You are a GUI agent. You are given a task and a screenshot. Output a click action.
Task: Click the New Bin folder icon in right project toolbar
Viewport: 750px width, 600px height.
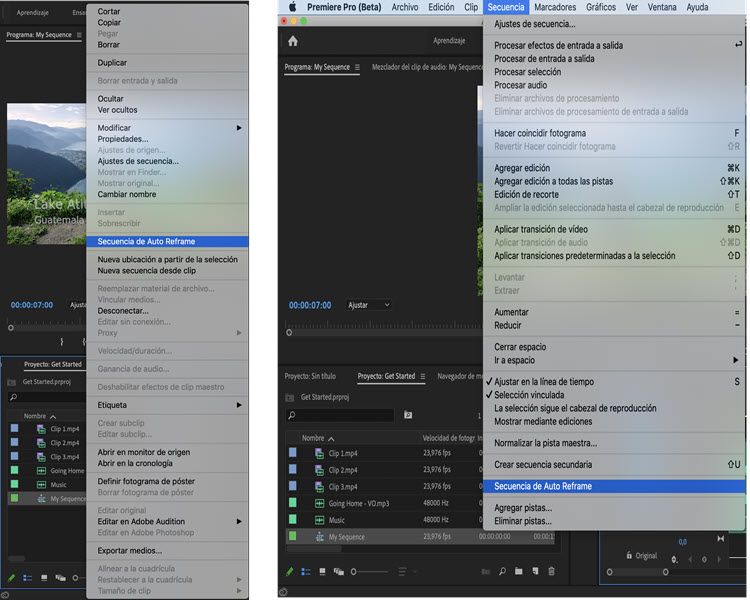[x=519, y=571]
